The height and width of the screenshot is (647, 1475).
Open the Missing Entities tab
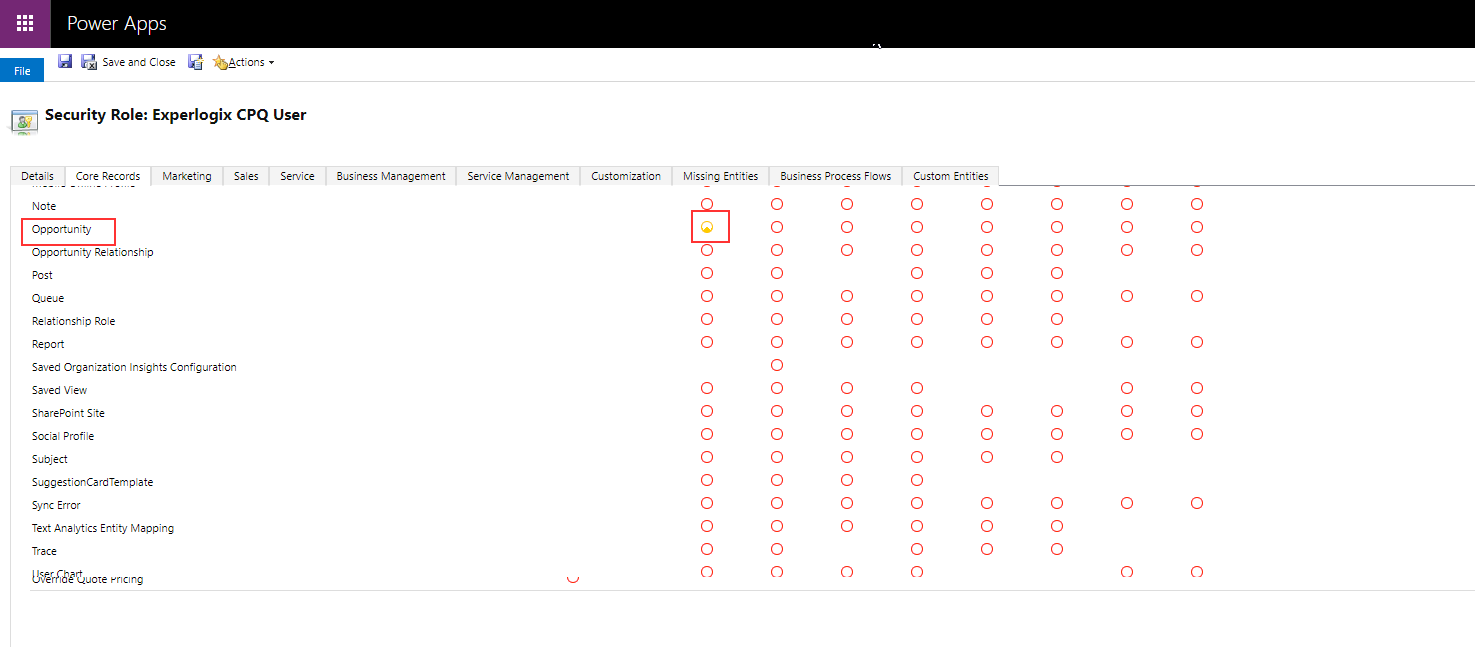(721, 176)
